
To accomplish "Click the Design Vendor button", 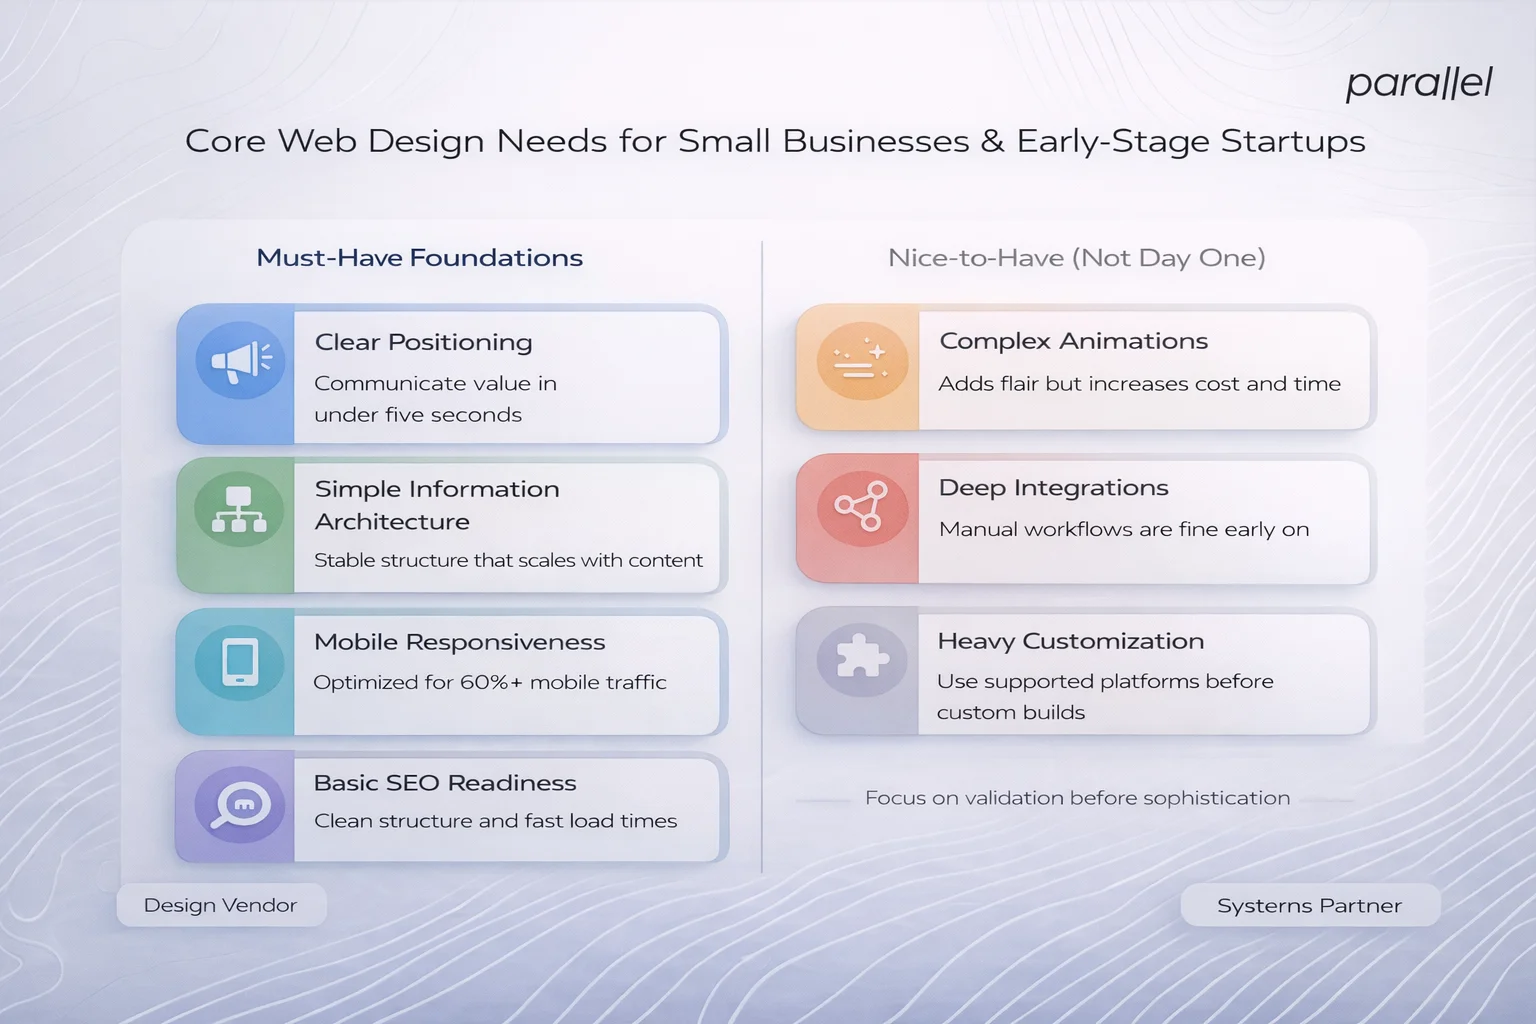I will (x=221, y=905).
